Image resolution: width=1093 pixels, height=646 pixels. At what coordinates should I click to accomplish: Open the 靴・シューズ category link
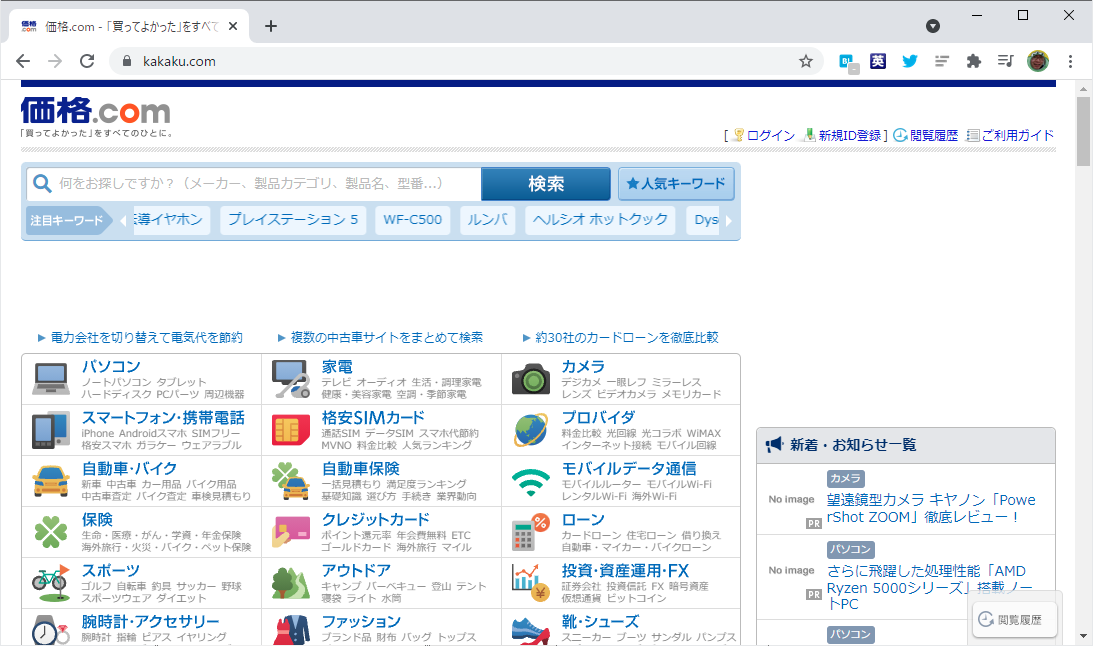(600, 621)
